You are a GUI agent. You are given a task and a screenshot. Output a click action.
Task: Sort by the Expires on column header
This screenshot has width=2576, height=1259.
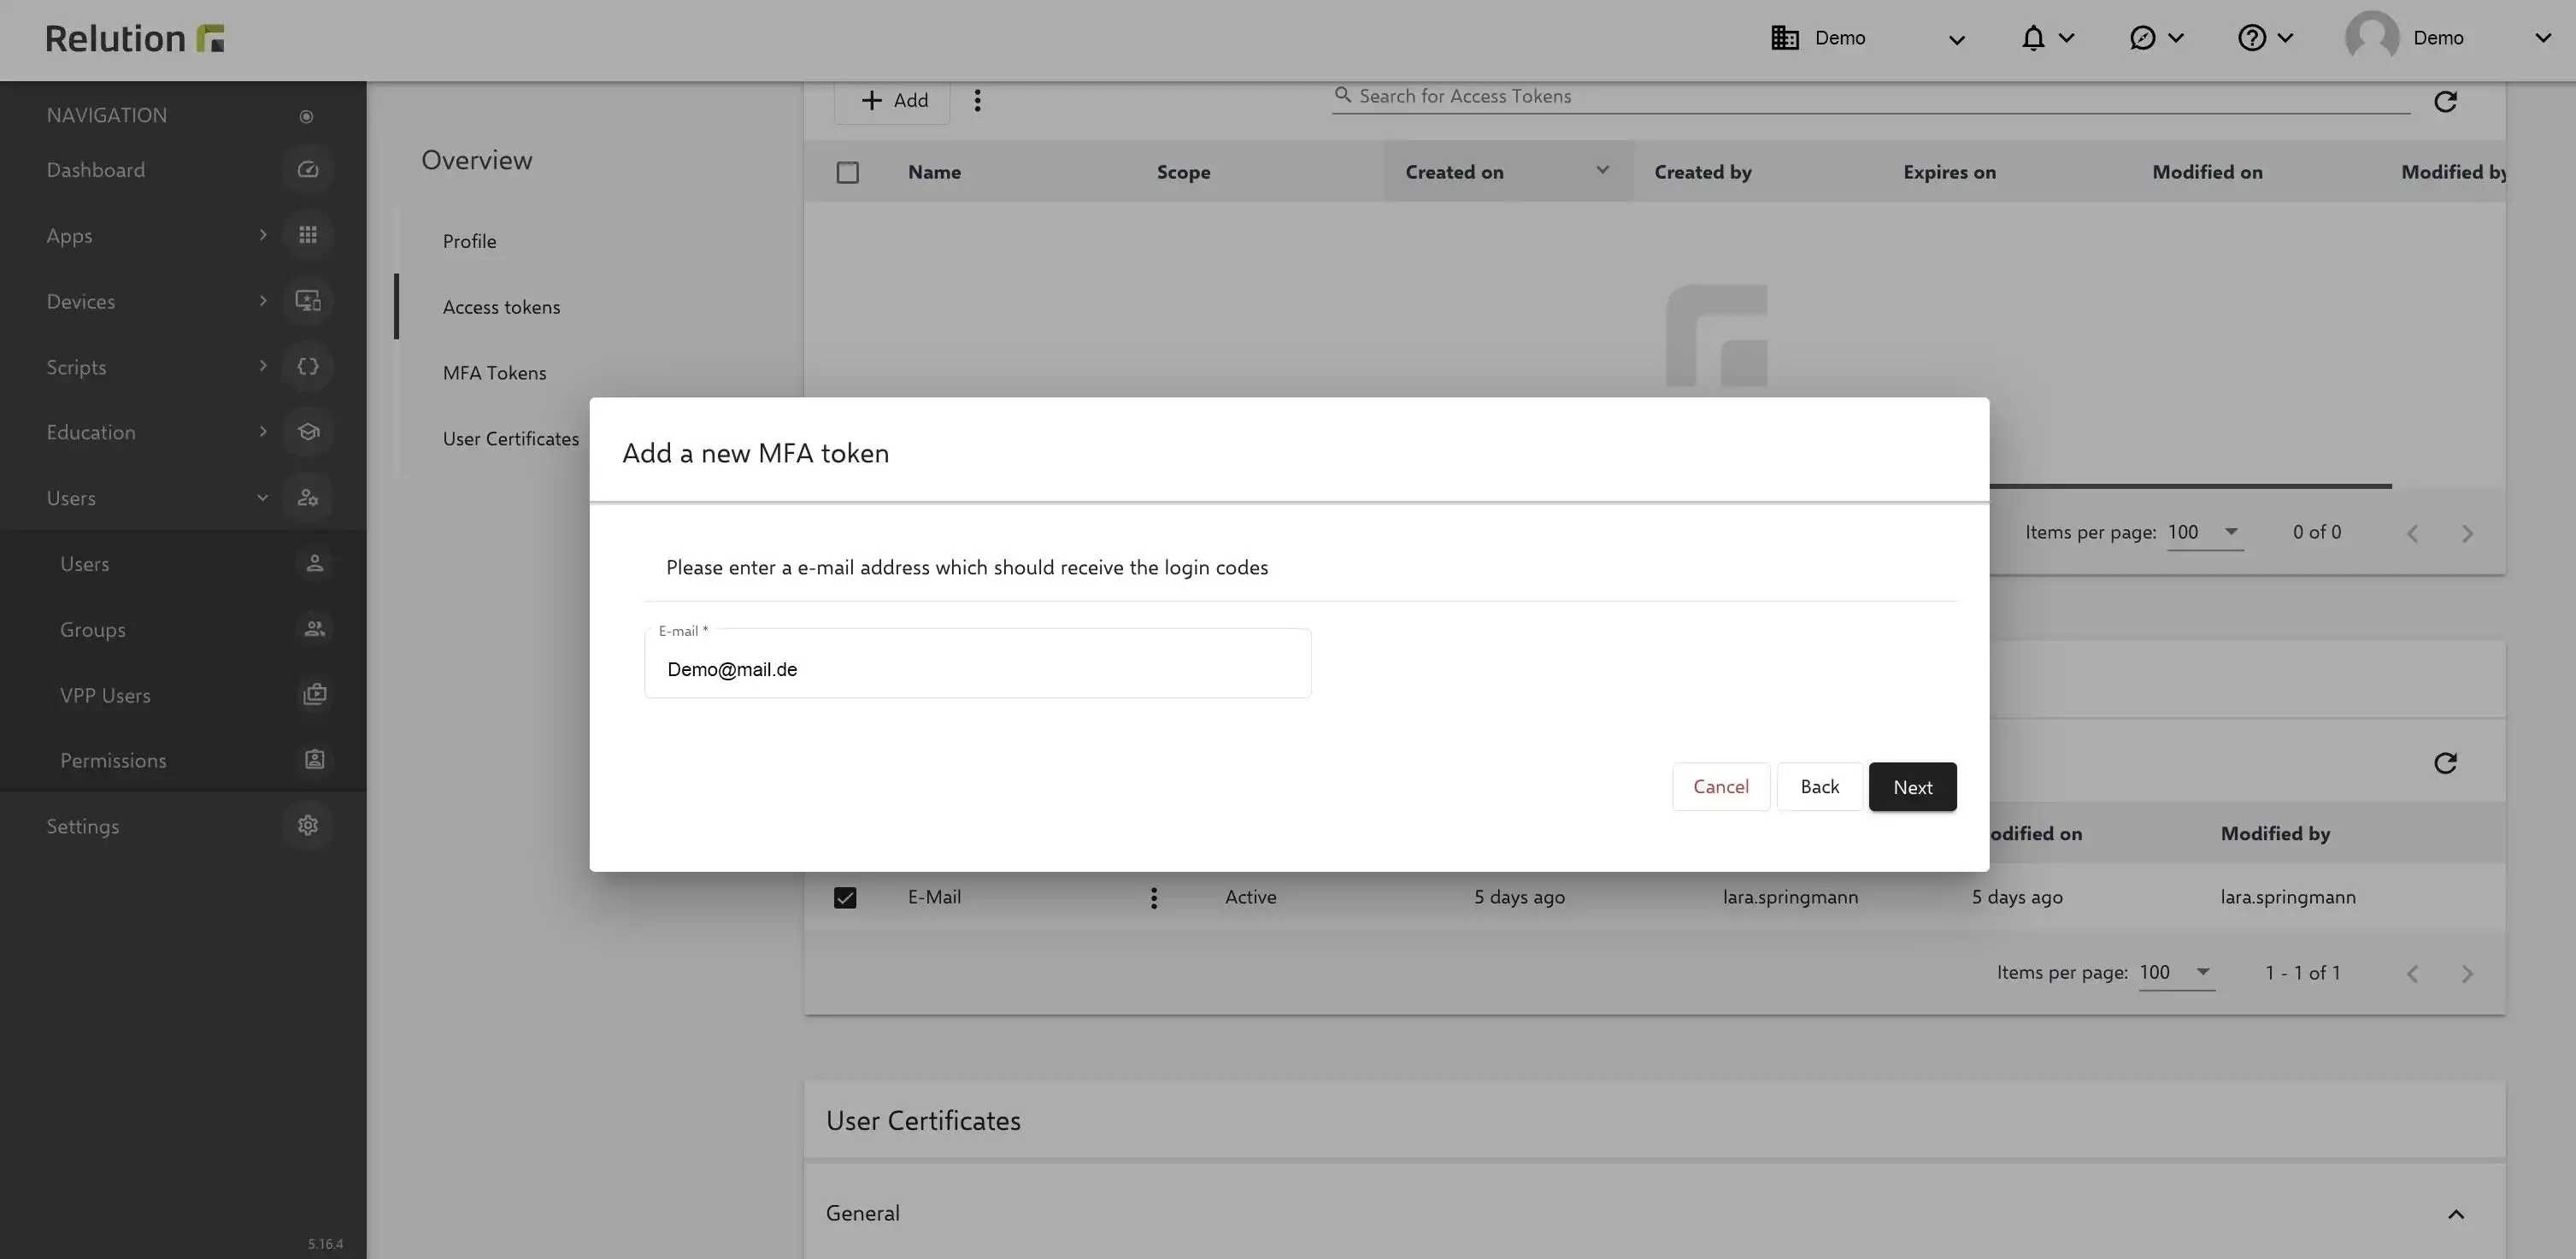pos(1949,172)
